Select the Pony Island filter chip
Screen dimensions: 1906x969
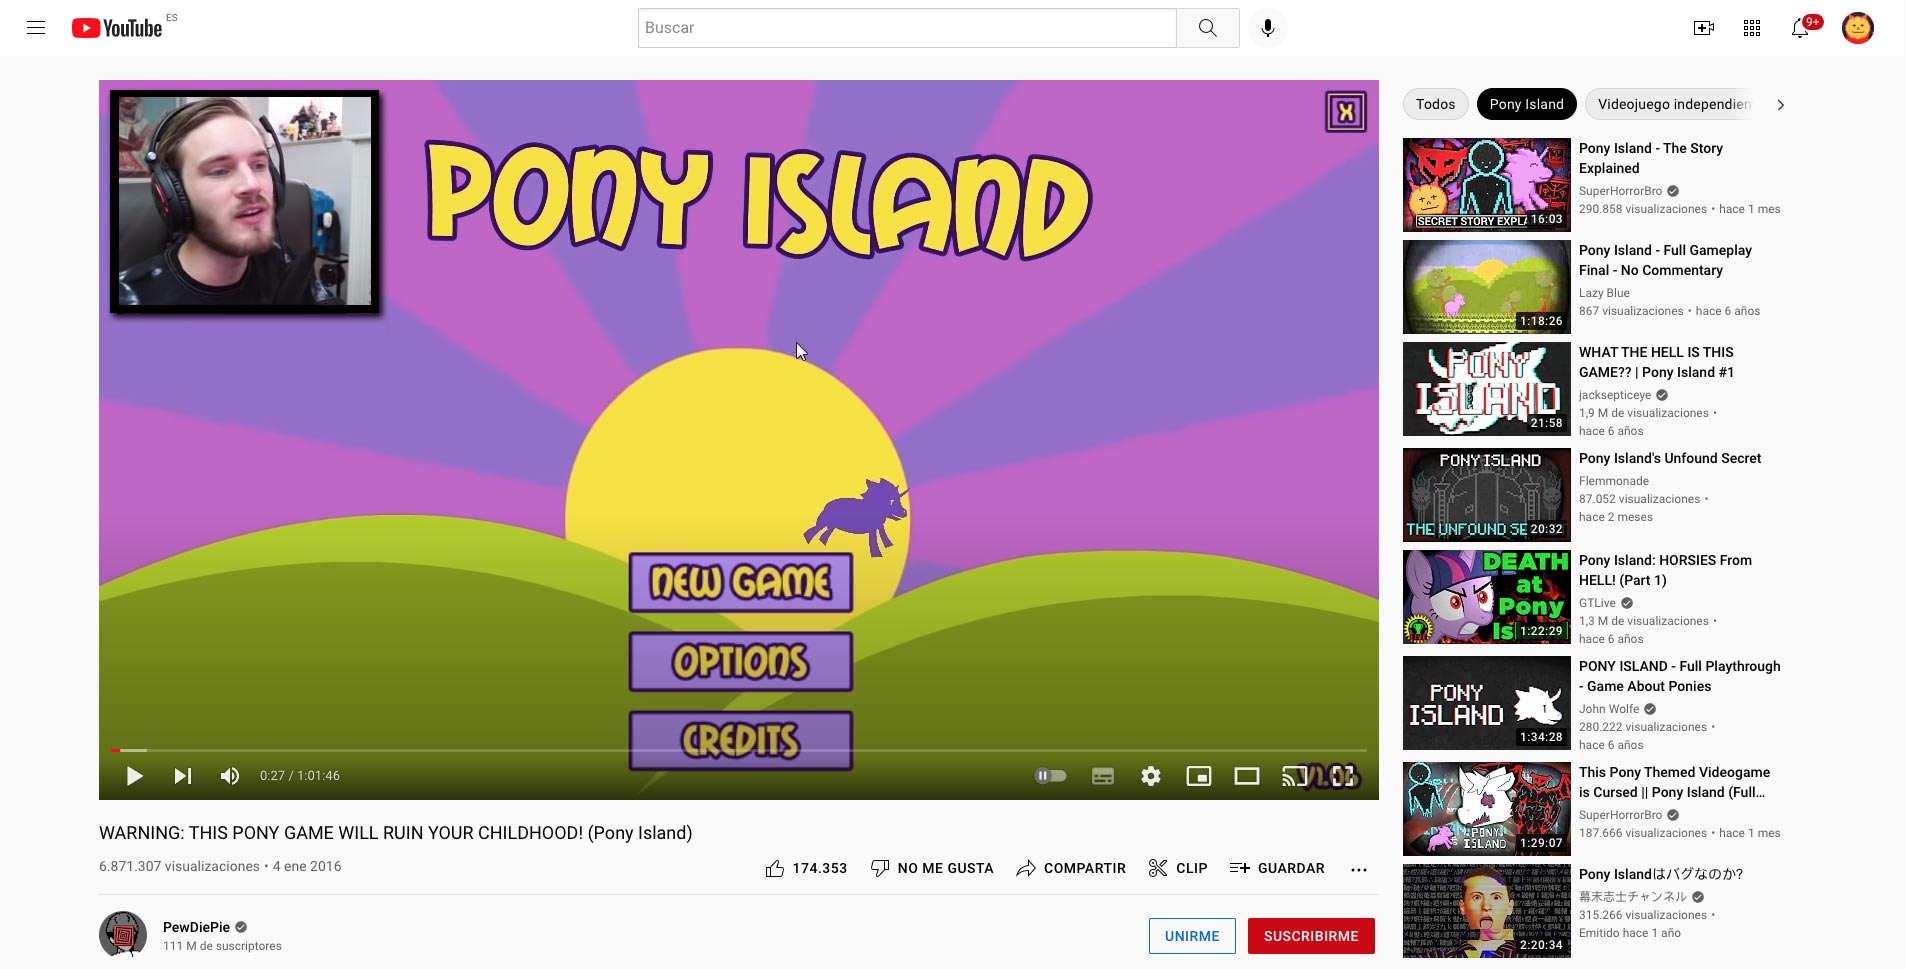tap(1526, 104)
